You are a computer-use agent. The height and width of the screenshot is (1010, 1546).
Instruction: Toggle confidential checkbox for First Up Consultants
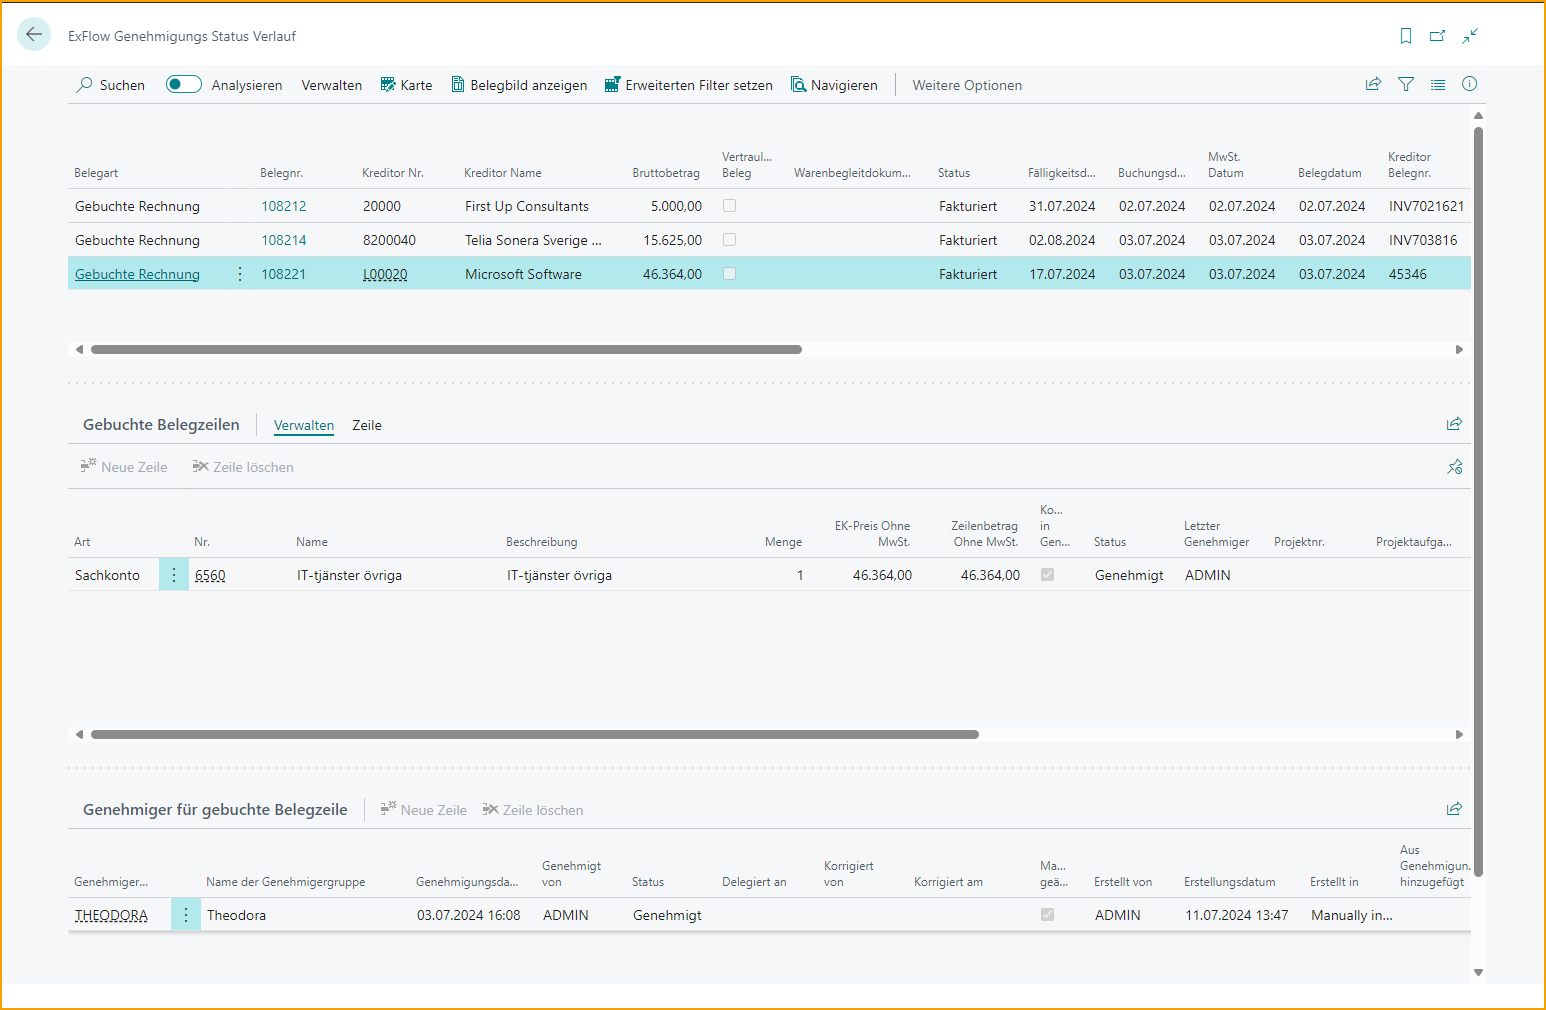730,206
